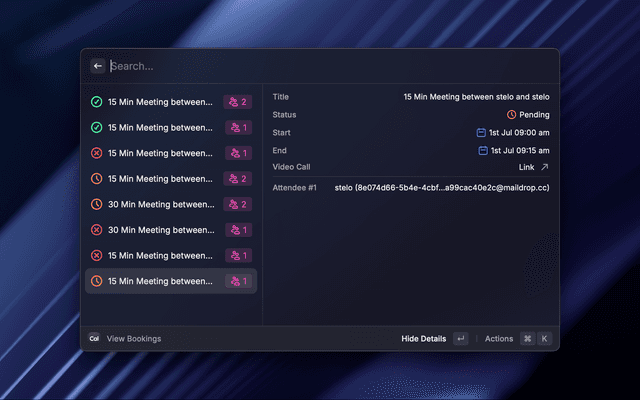Click calendar icon beside the Start date
The height and width of the screenshot is (400, 640).
pos(481,133)
